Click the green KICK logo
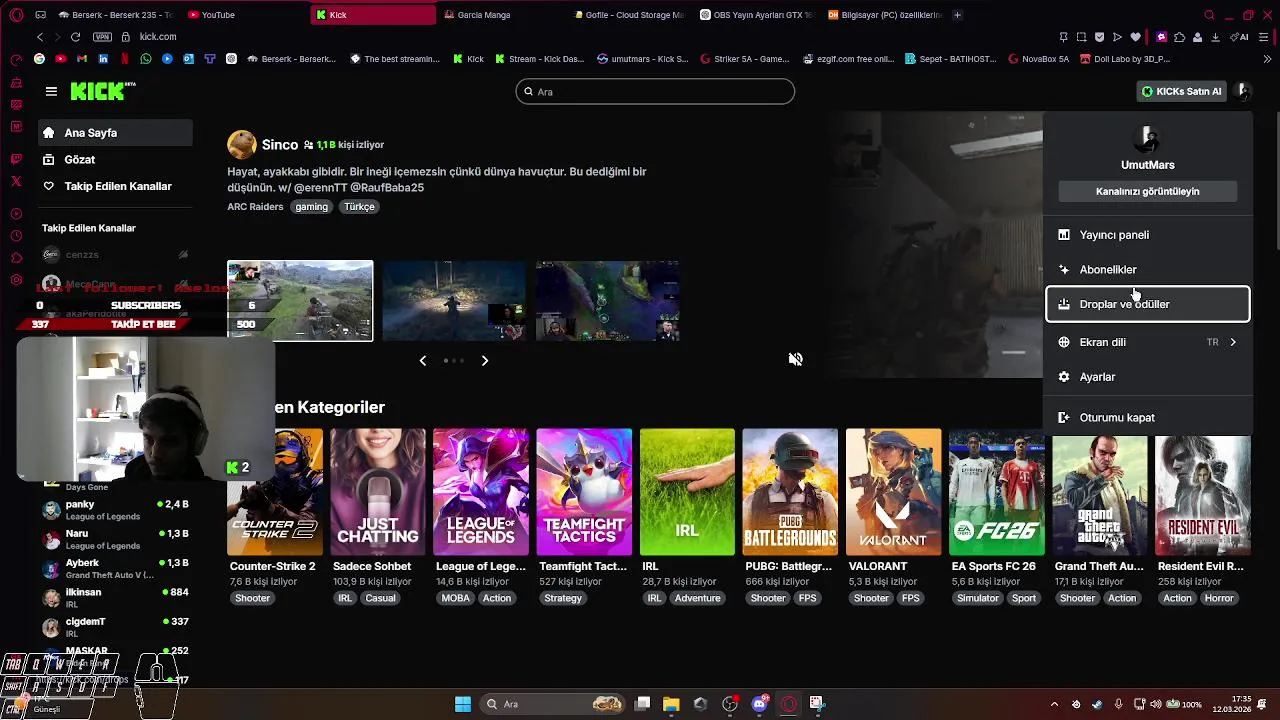 coord(102,91)
